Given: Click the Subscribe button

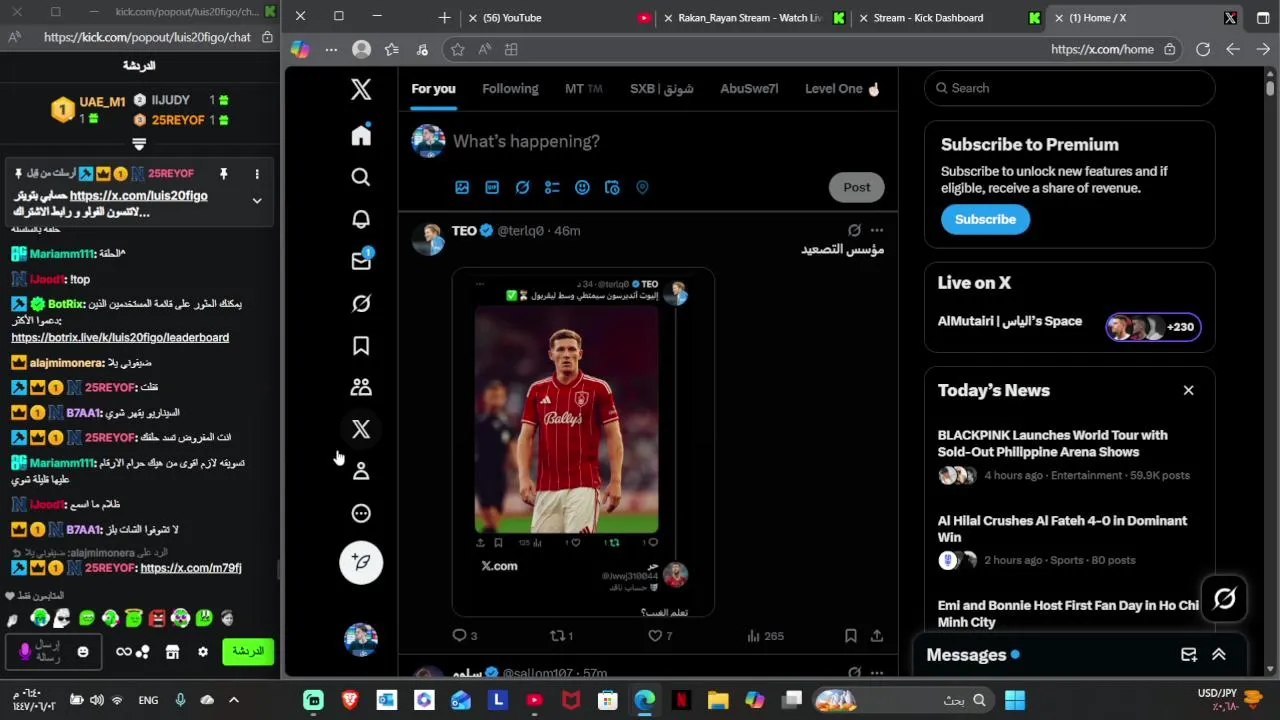Looking at the screenshot, I should 985,219.
